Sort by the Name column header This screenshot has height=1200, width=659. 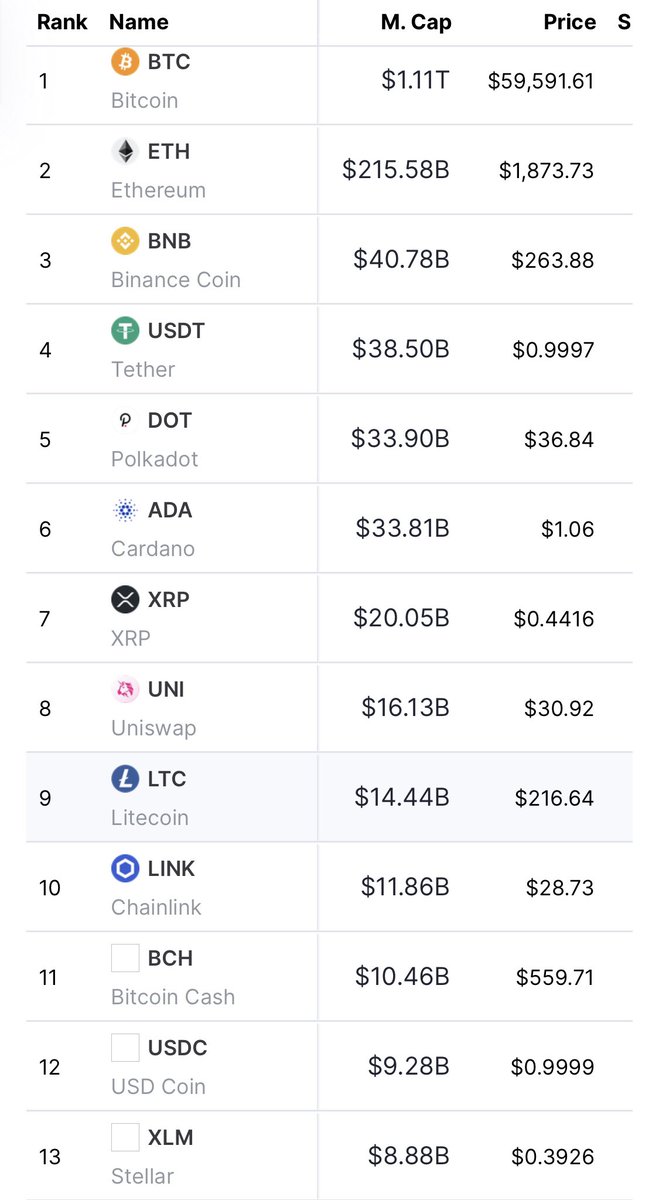tap(139, 22)
